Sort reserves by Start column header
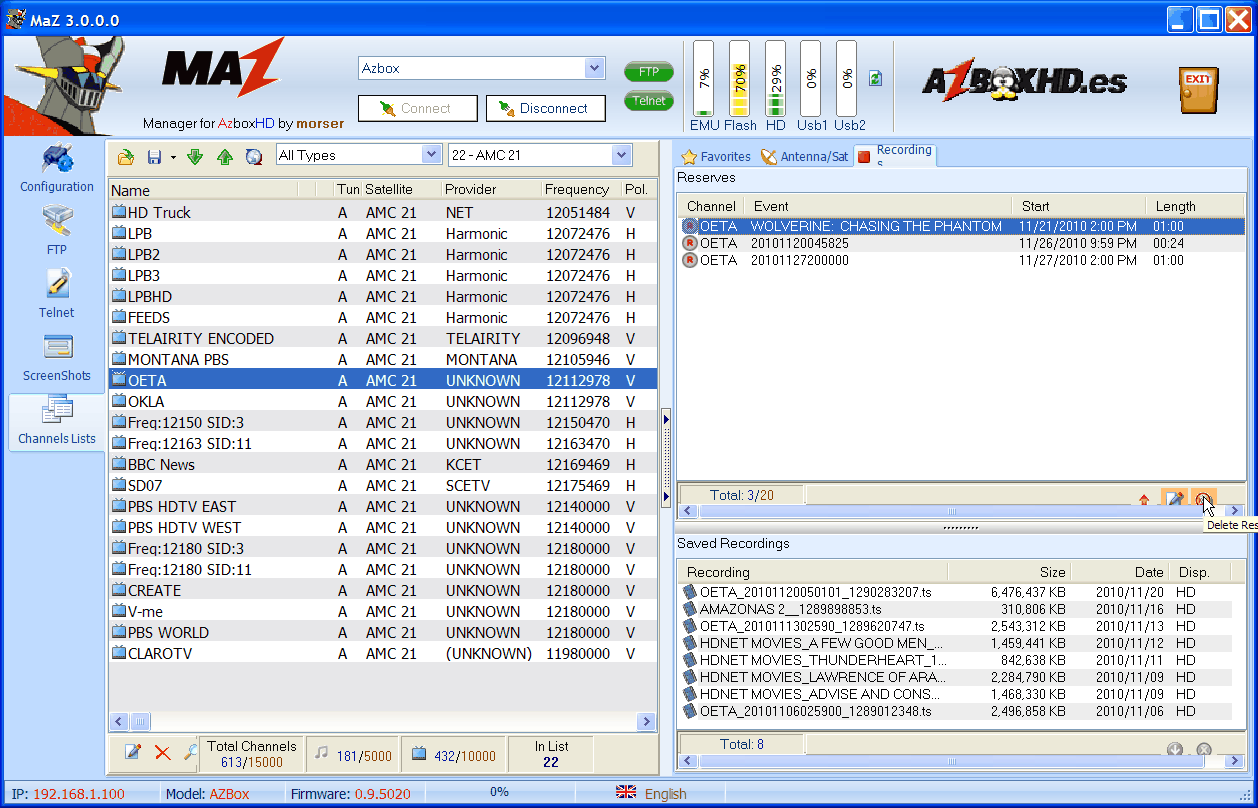Image resolution: width=1258 pixels, height=808 pixels. coord(1078,206)
